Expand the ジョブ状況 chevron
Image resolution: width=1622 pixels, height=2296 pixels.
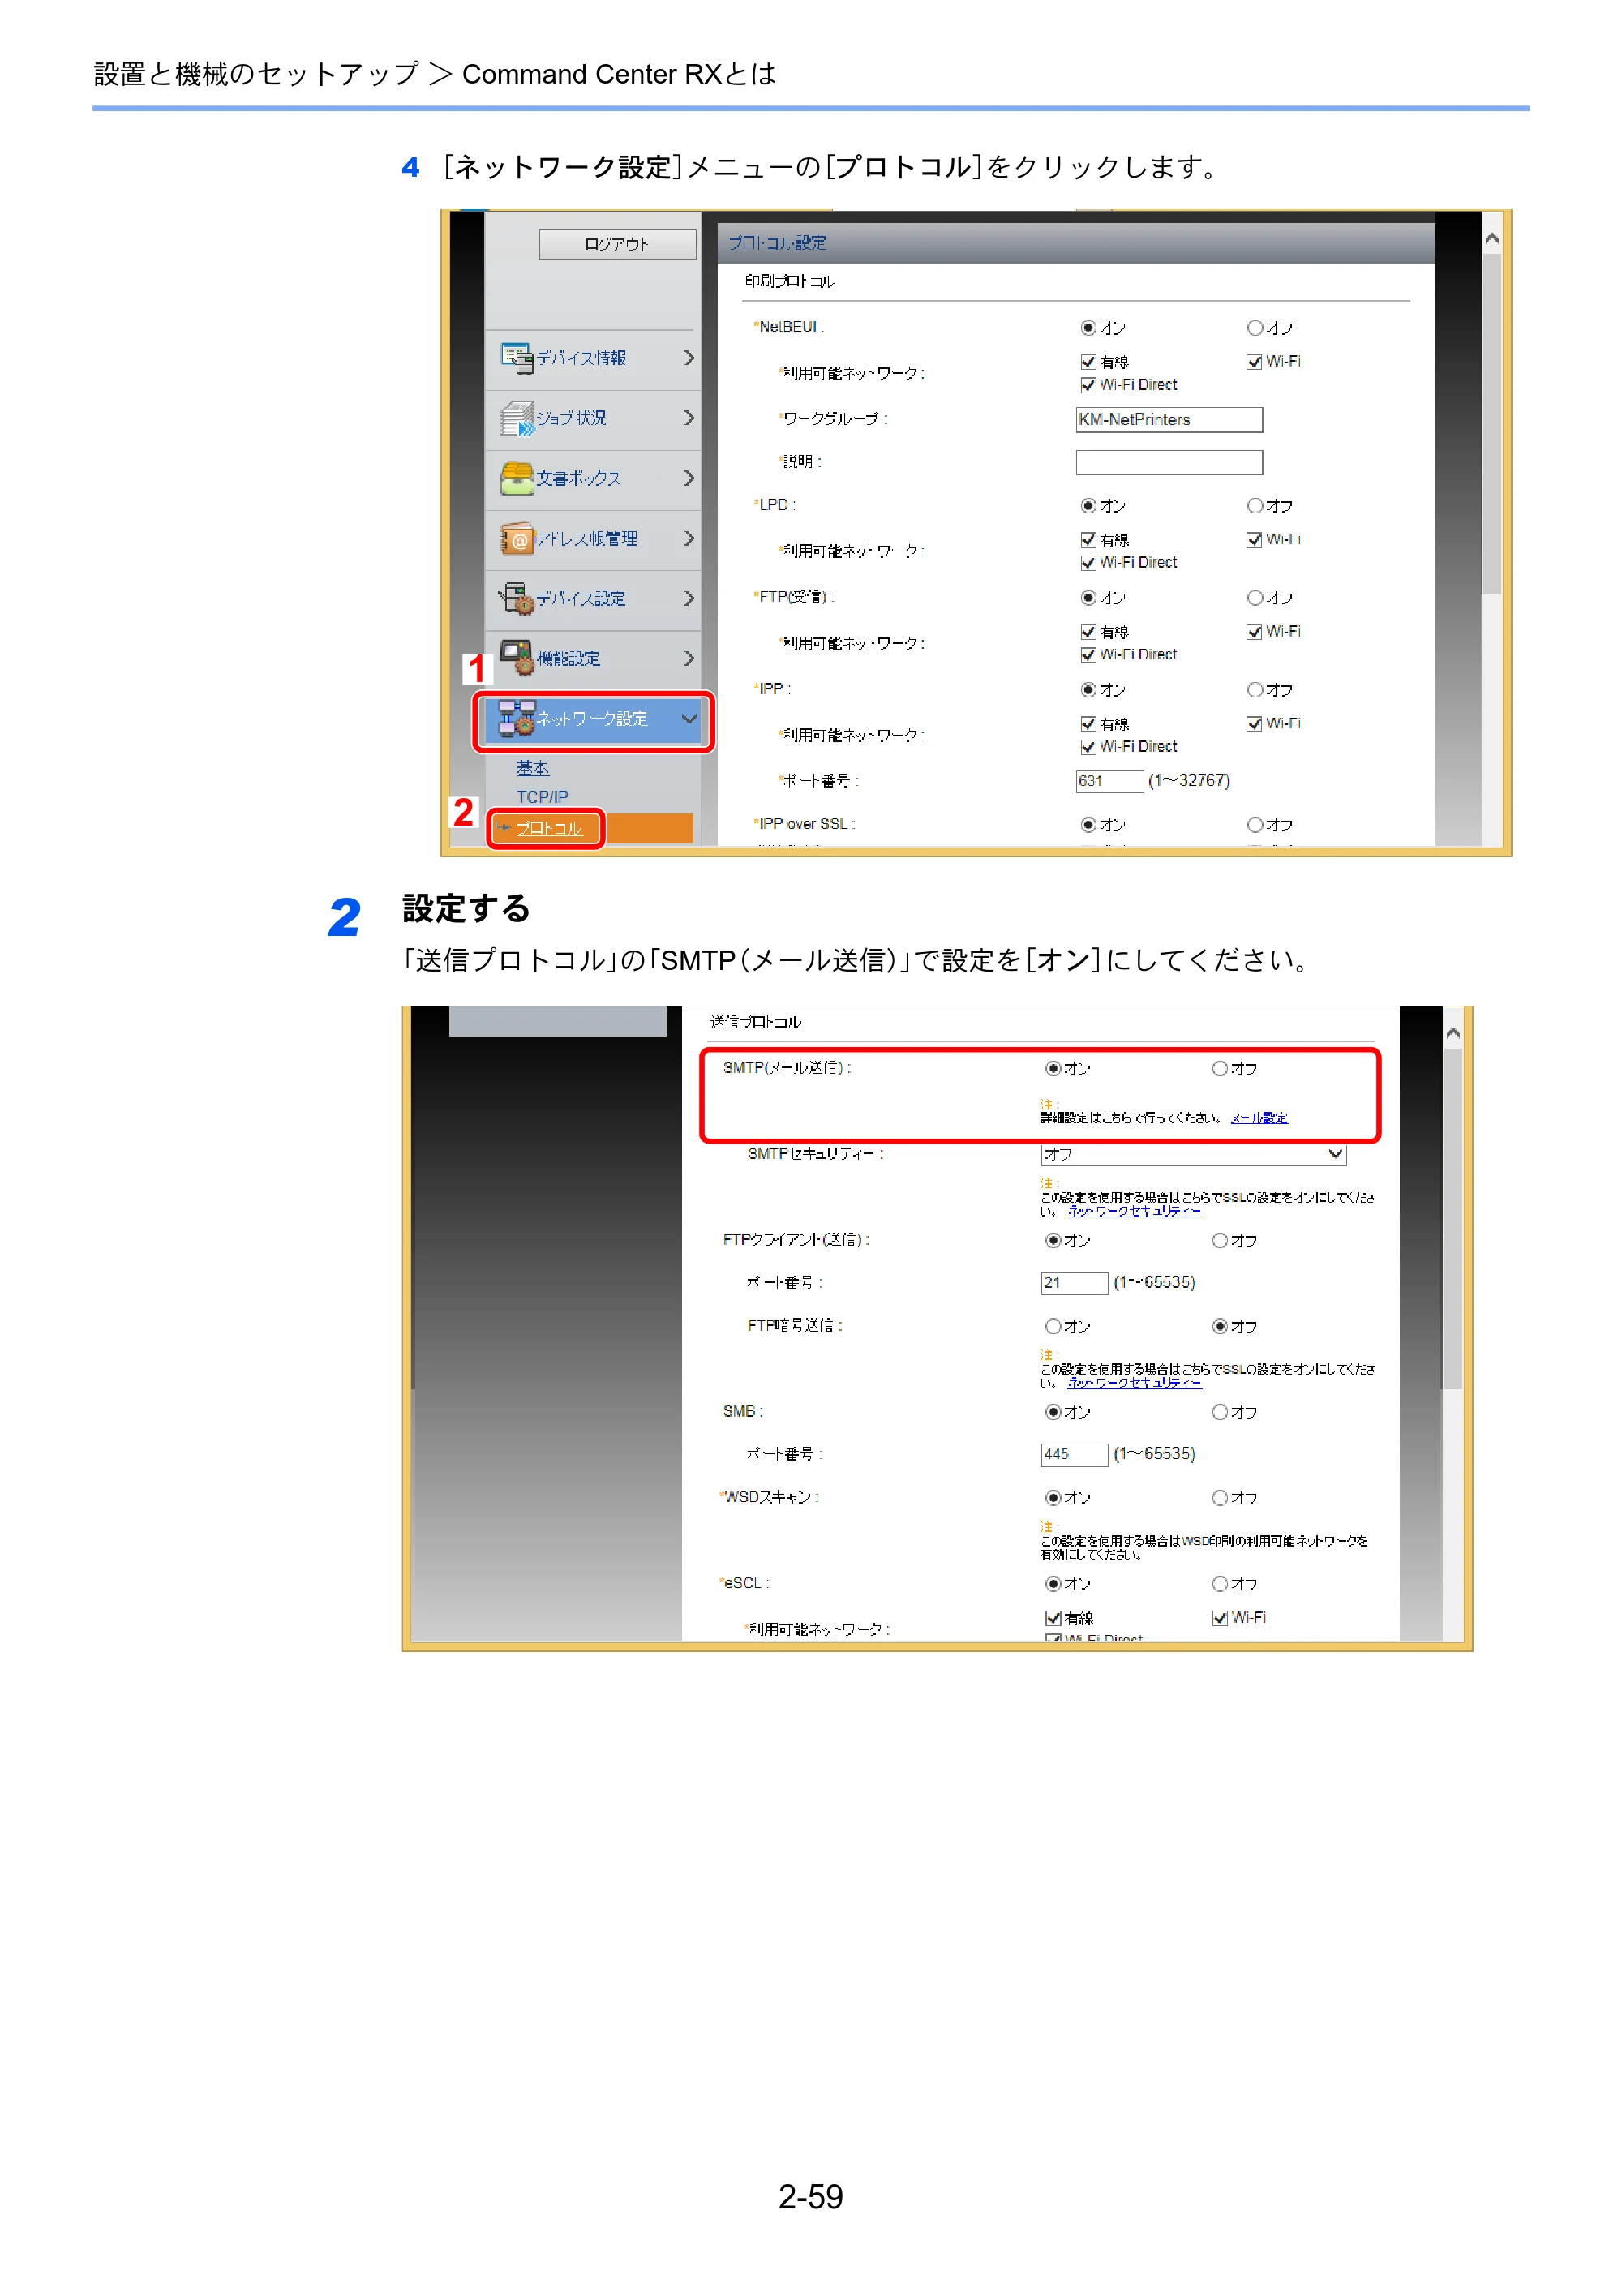coord(688,418)
